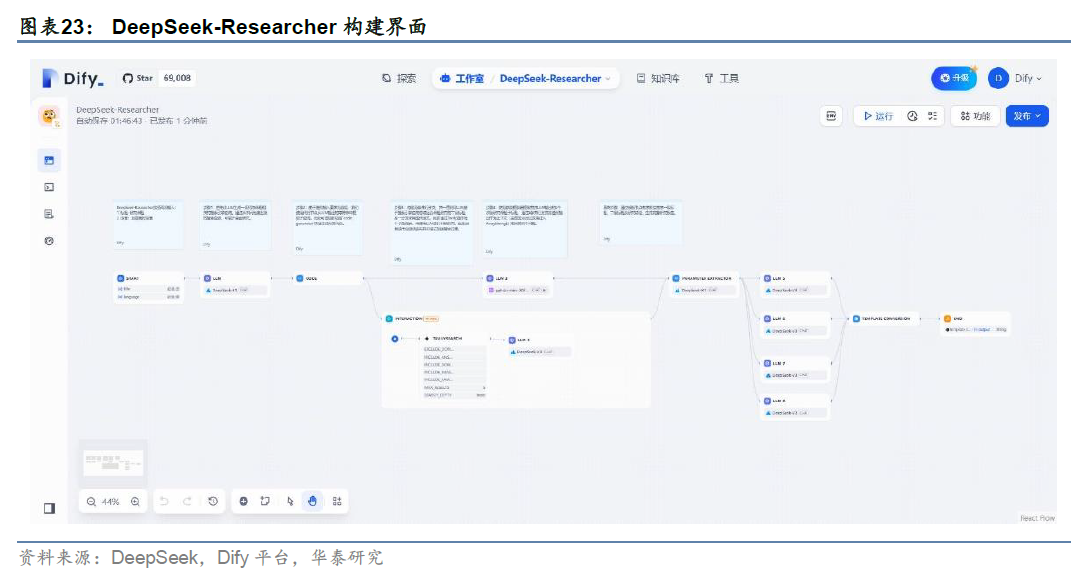Image resolution: width=1079 pixels, height=577 pixels.
Task: Open the ENV environment variables button
Action: pyautogui.click(x=831, y=116)
